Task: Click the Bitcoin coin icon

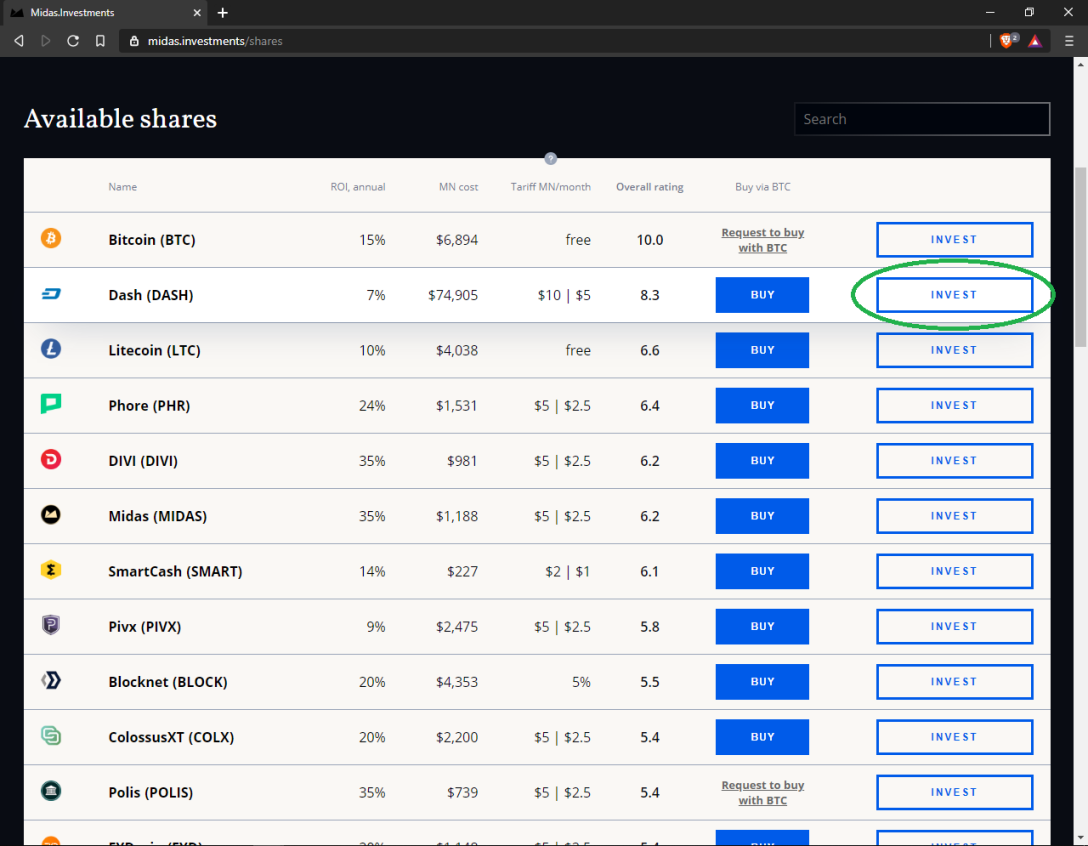Action: click(51, 238)
